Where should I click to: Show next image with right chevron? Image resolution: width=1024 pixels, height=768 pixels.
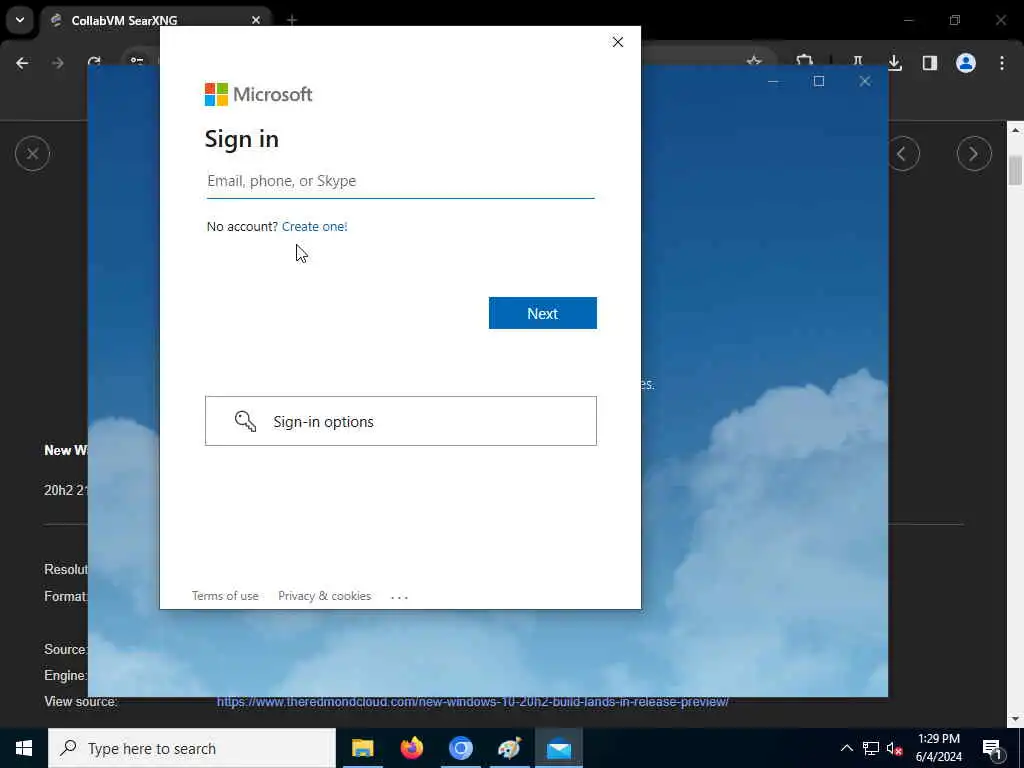pos(974,153)
